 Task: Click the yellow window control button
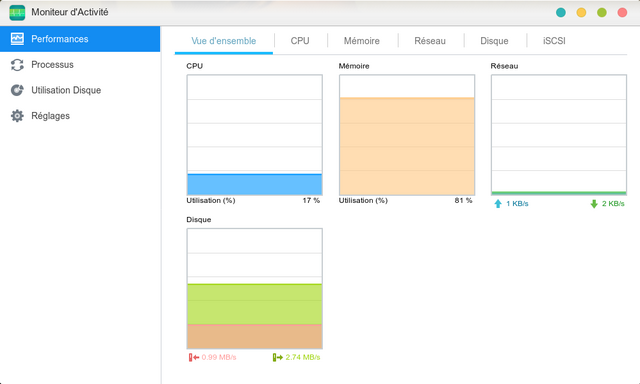click(581, 12)
